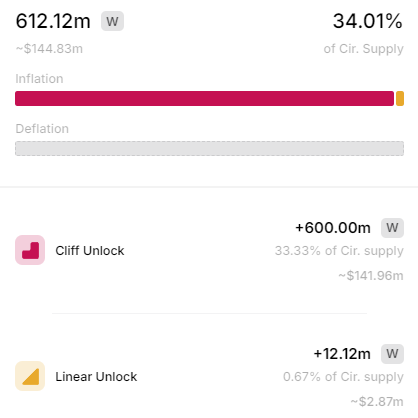Click the ~$2.87m linear value
Viewport: 418px width, 418px height.
point(377,402)
